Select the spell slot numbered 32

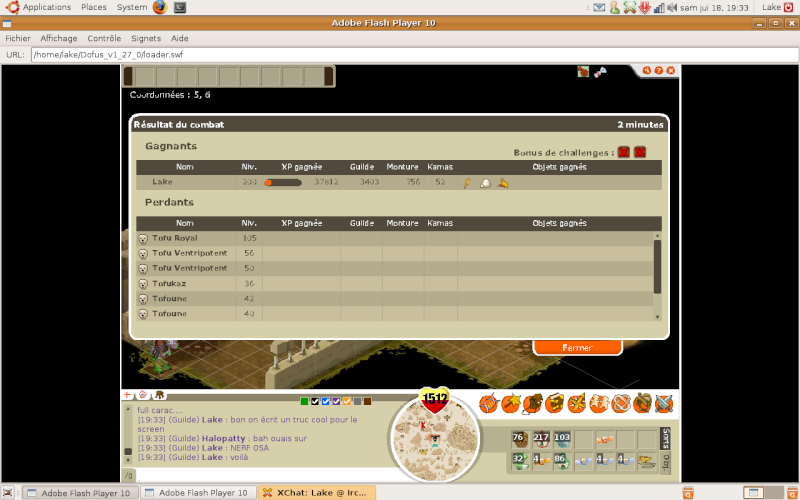pos(520,461)
